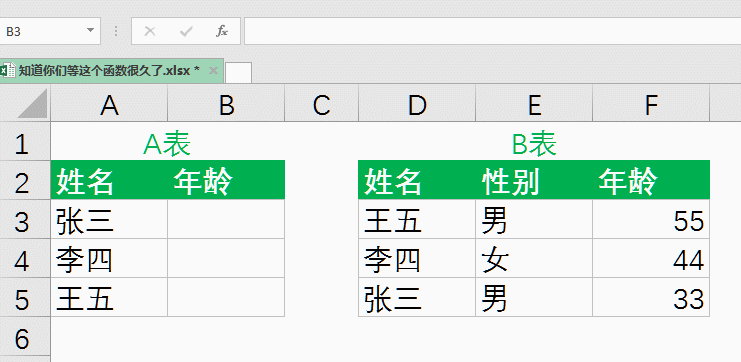
Task: Expand the Name Box dropdown arrow
Action: point(90,31)
